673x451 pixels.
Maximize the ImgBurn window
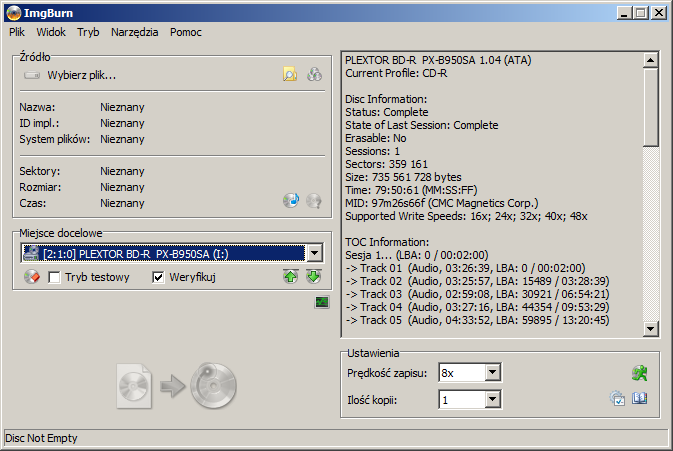coord(640,13)
